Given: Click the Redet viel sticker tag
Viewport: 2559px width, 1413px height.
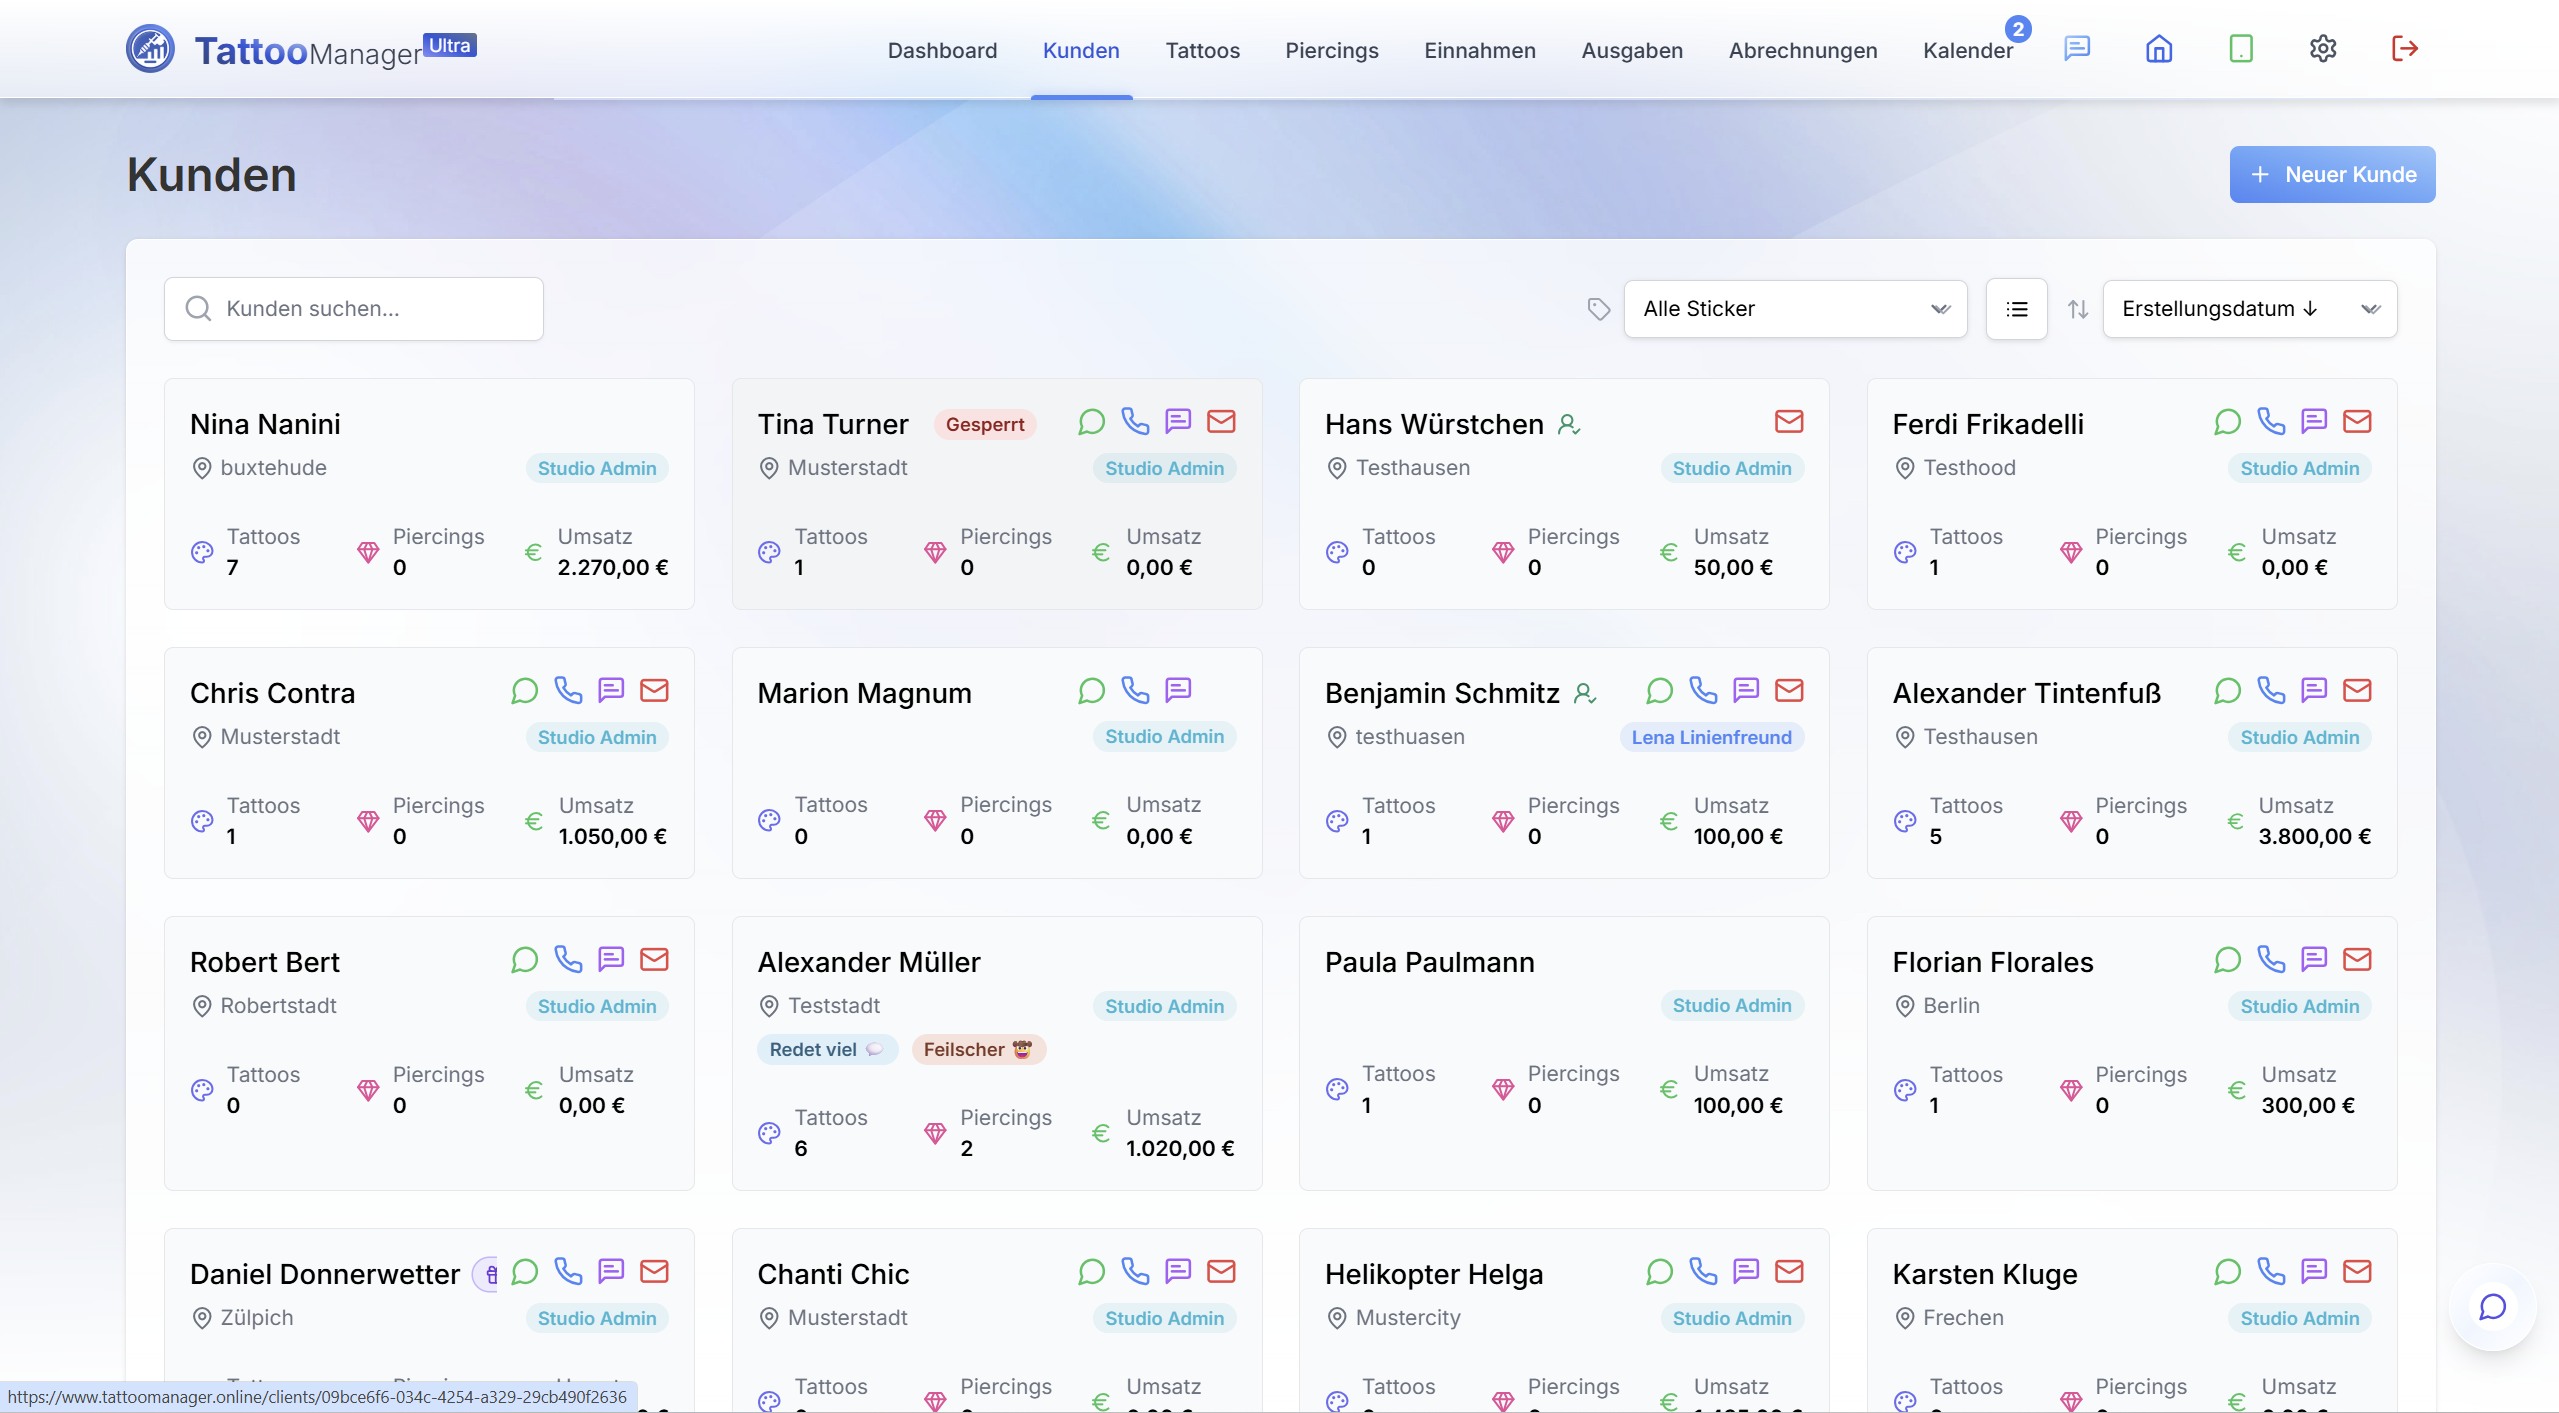Looking at the screenshot, I should point(827,1049).
